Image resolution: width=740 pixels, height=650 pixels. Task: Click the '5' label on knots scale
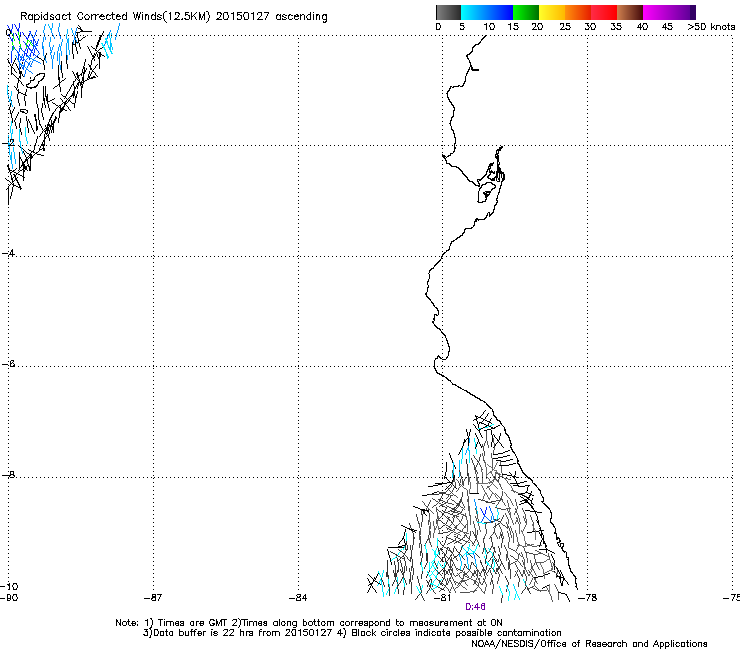tap(462, 27)
